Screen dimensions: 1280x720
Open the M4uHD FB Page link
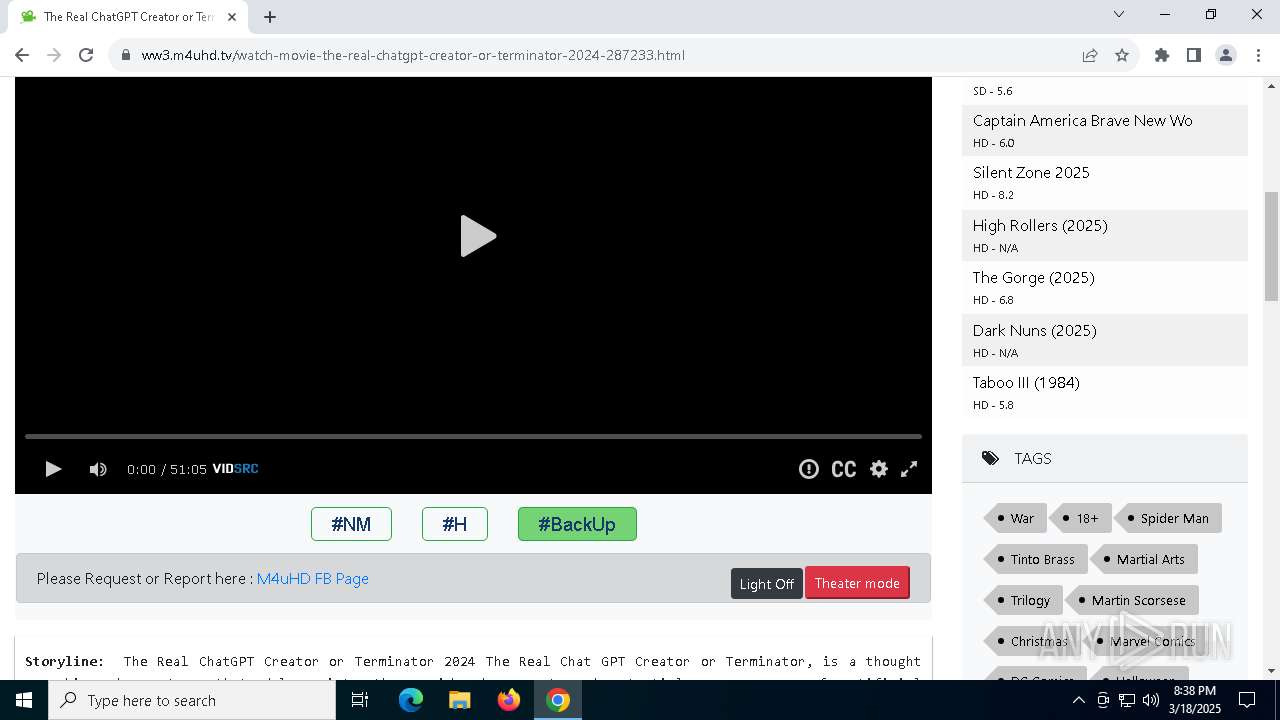[313, 579]
